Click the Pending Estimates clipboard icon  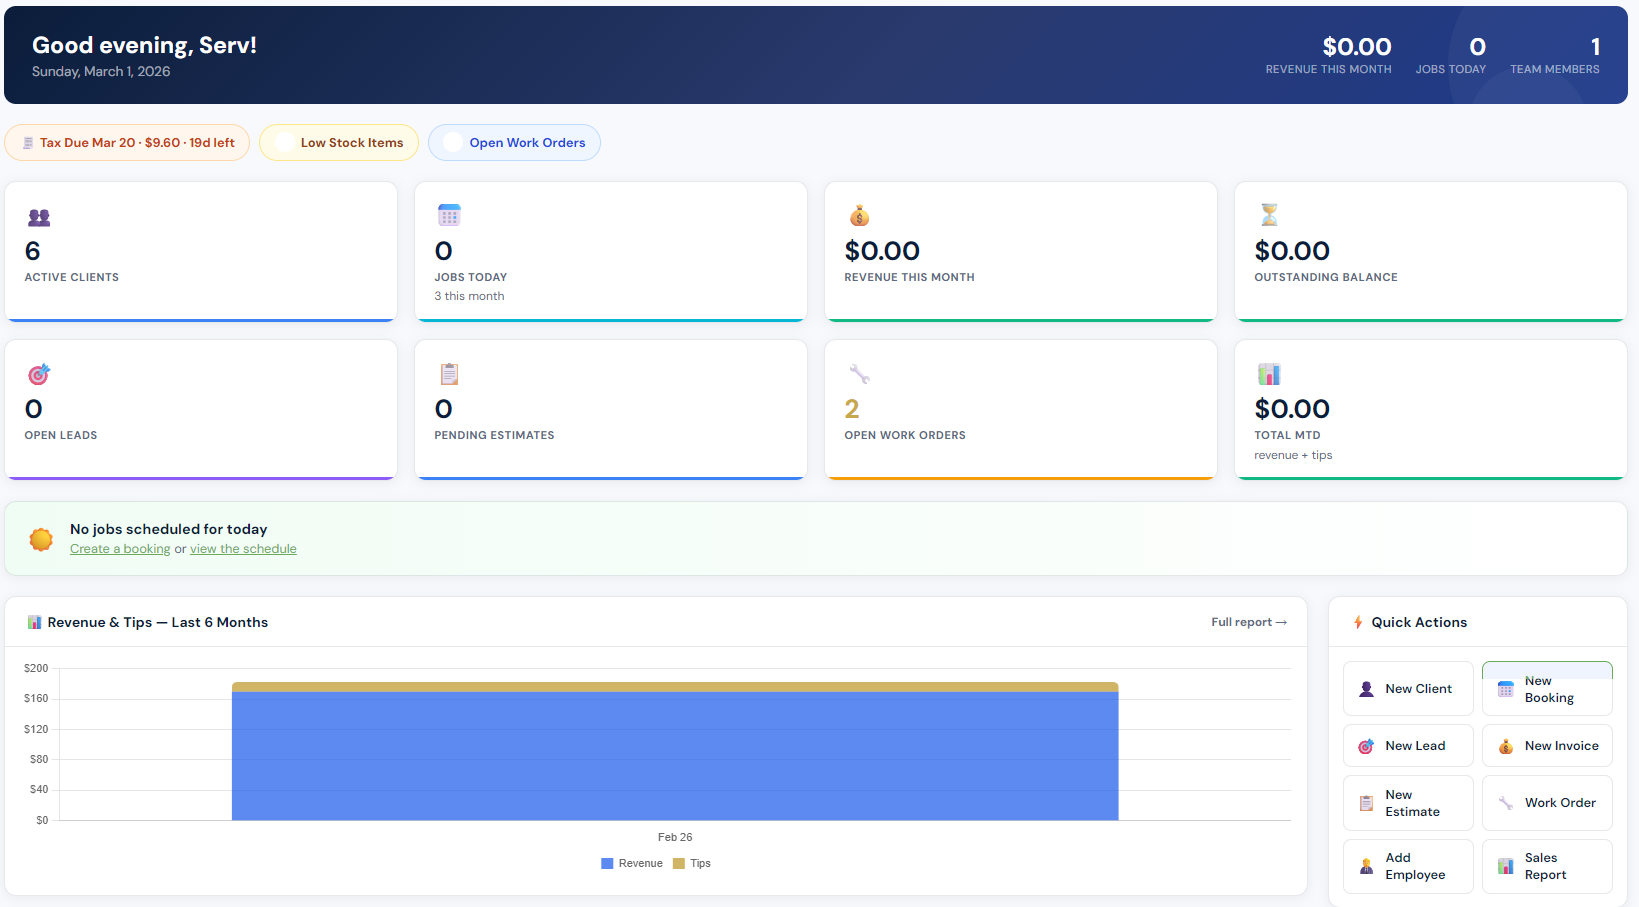(x=449, y=374)
